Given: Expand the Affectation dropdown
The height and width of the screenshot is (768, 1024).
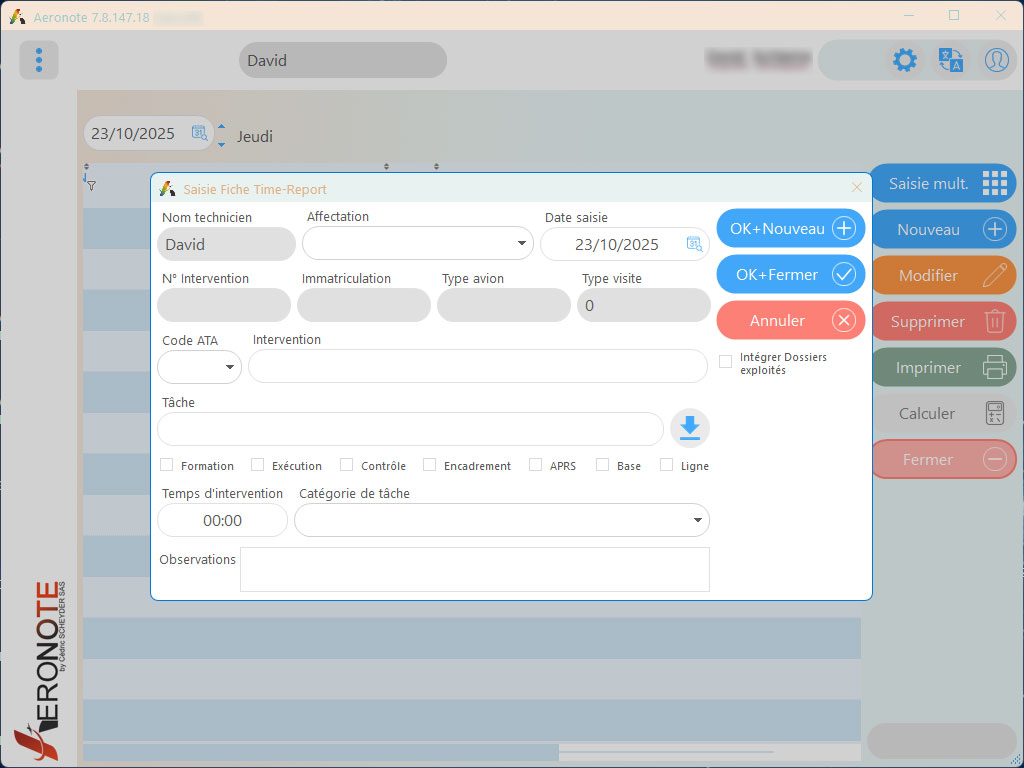Looking at the screenshot, I should [418, 244].
